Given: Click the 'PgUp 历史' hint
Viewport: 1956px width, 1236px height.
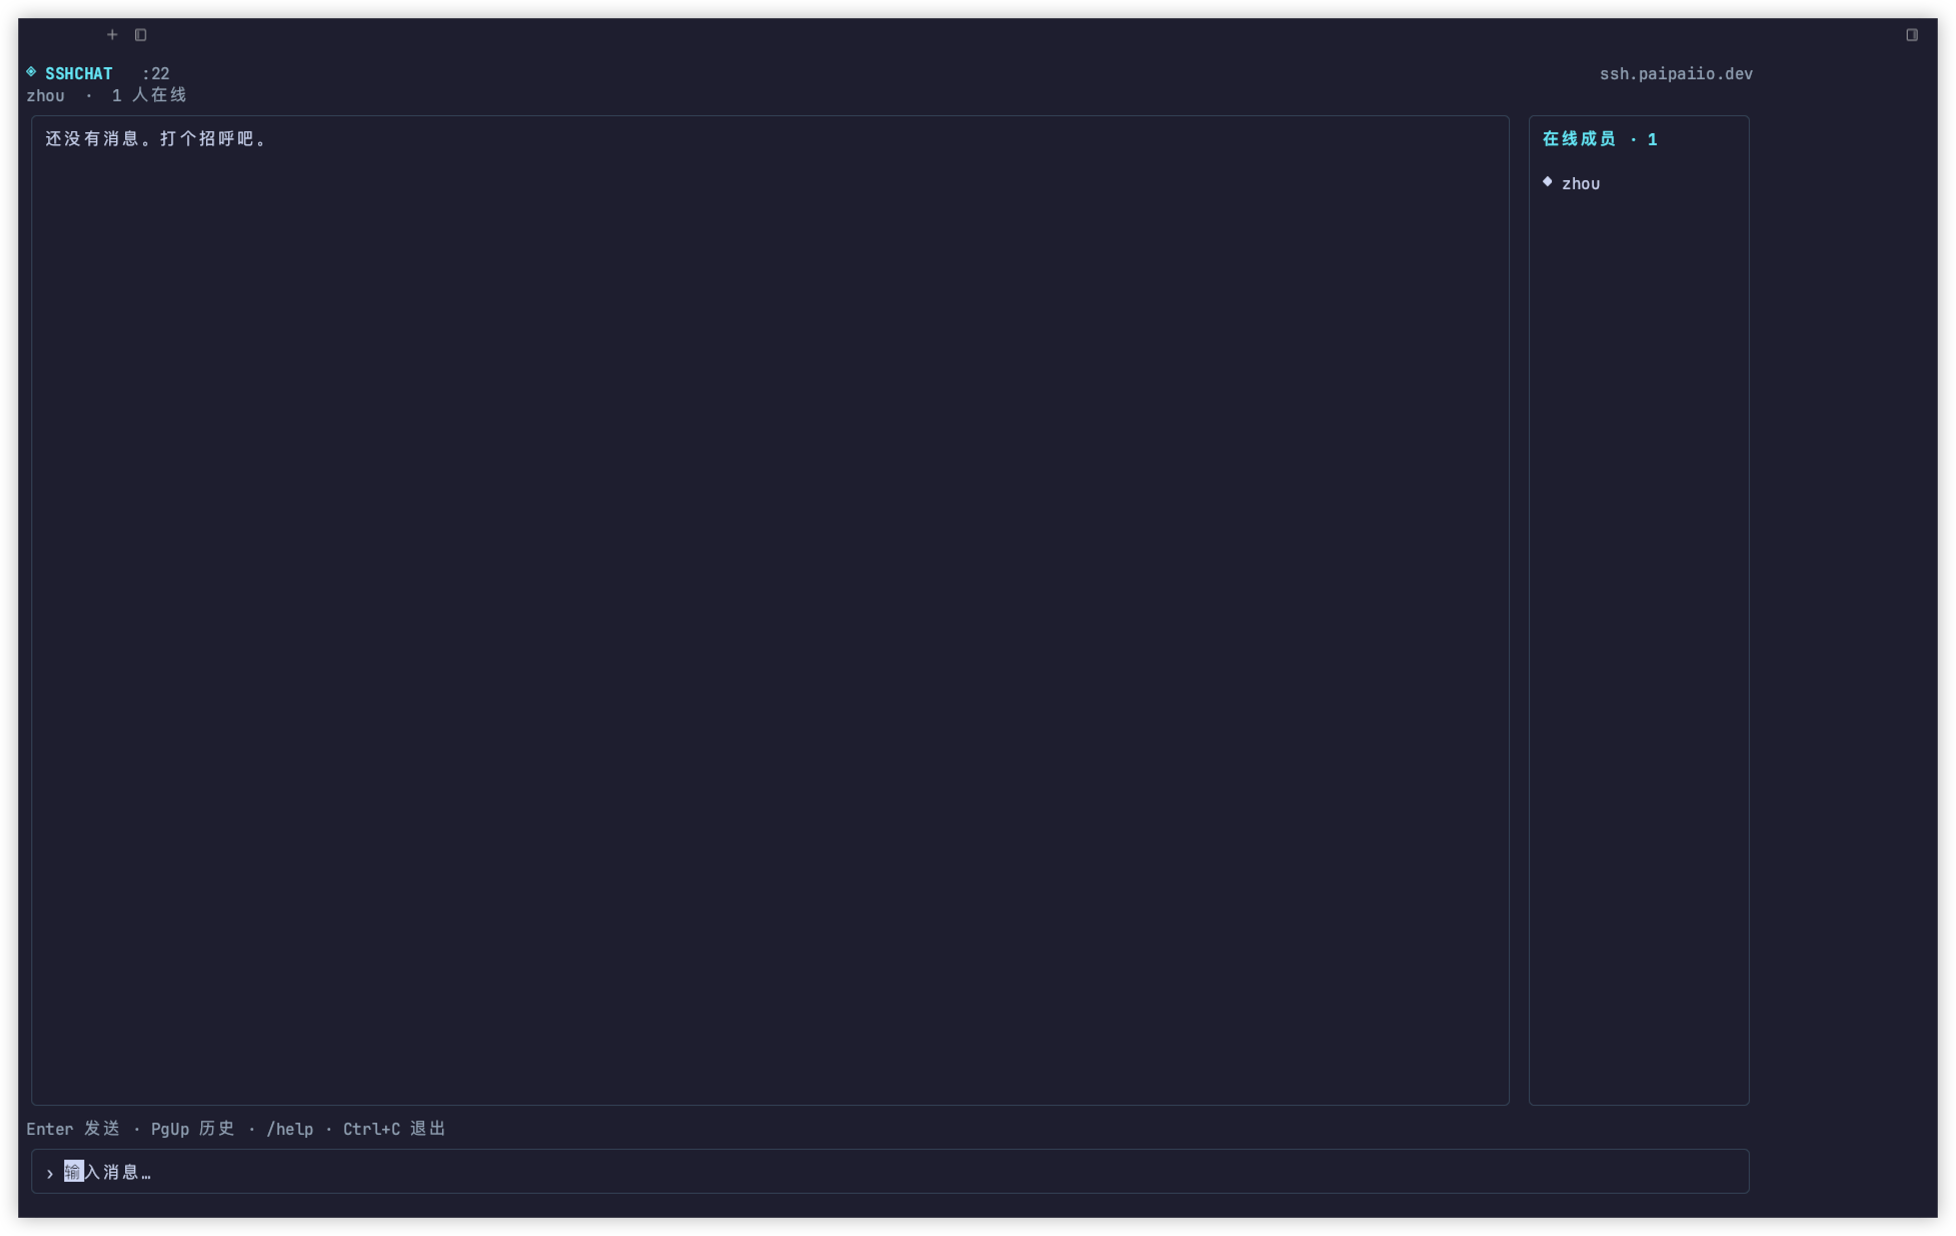Looking at the screenshot, I should (x=193, y=1129).
